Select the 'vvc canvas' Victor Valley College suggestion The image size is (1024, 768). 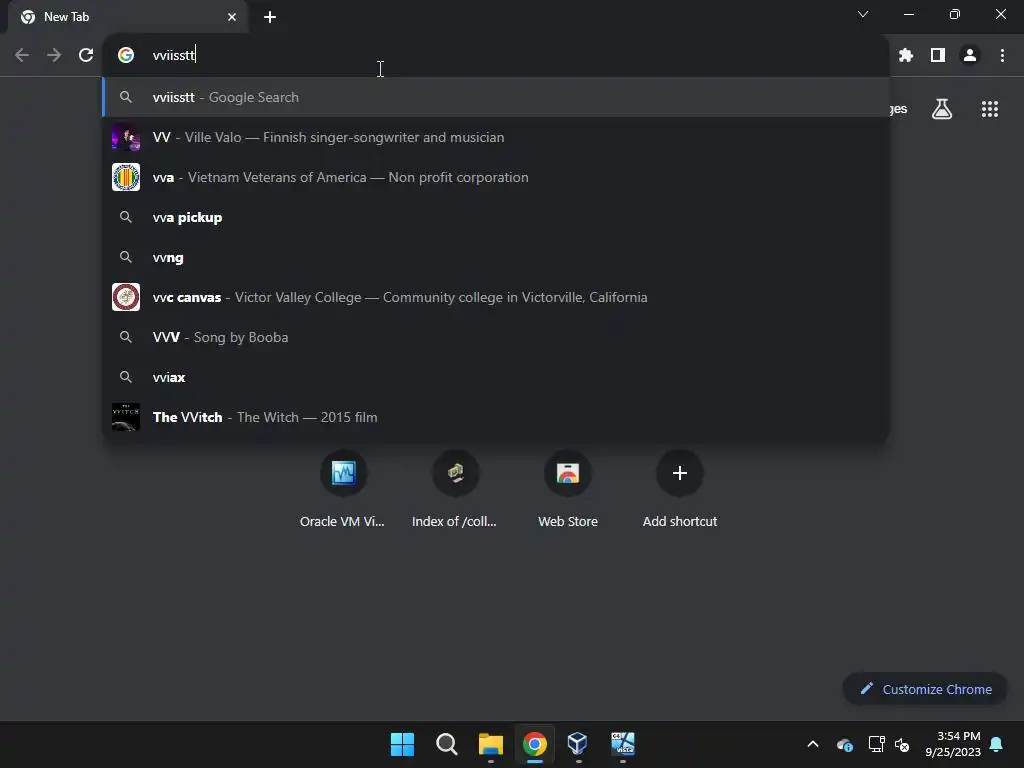pyautogui.click(x=496, y=297)
